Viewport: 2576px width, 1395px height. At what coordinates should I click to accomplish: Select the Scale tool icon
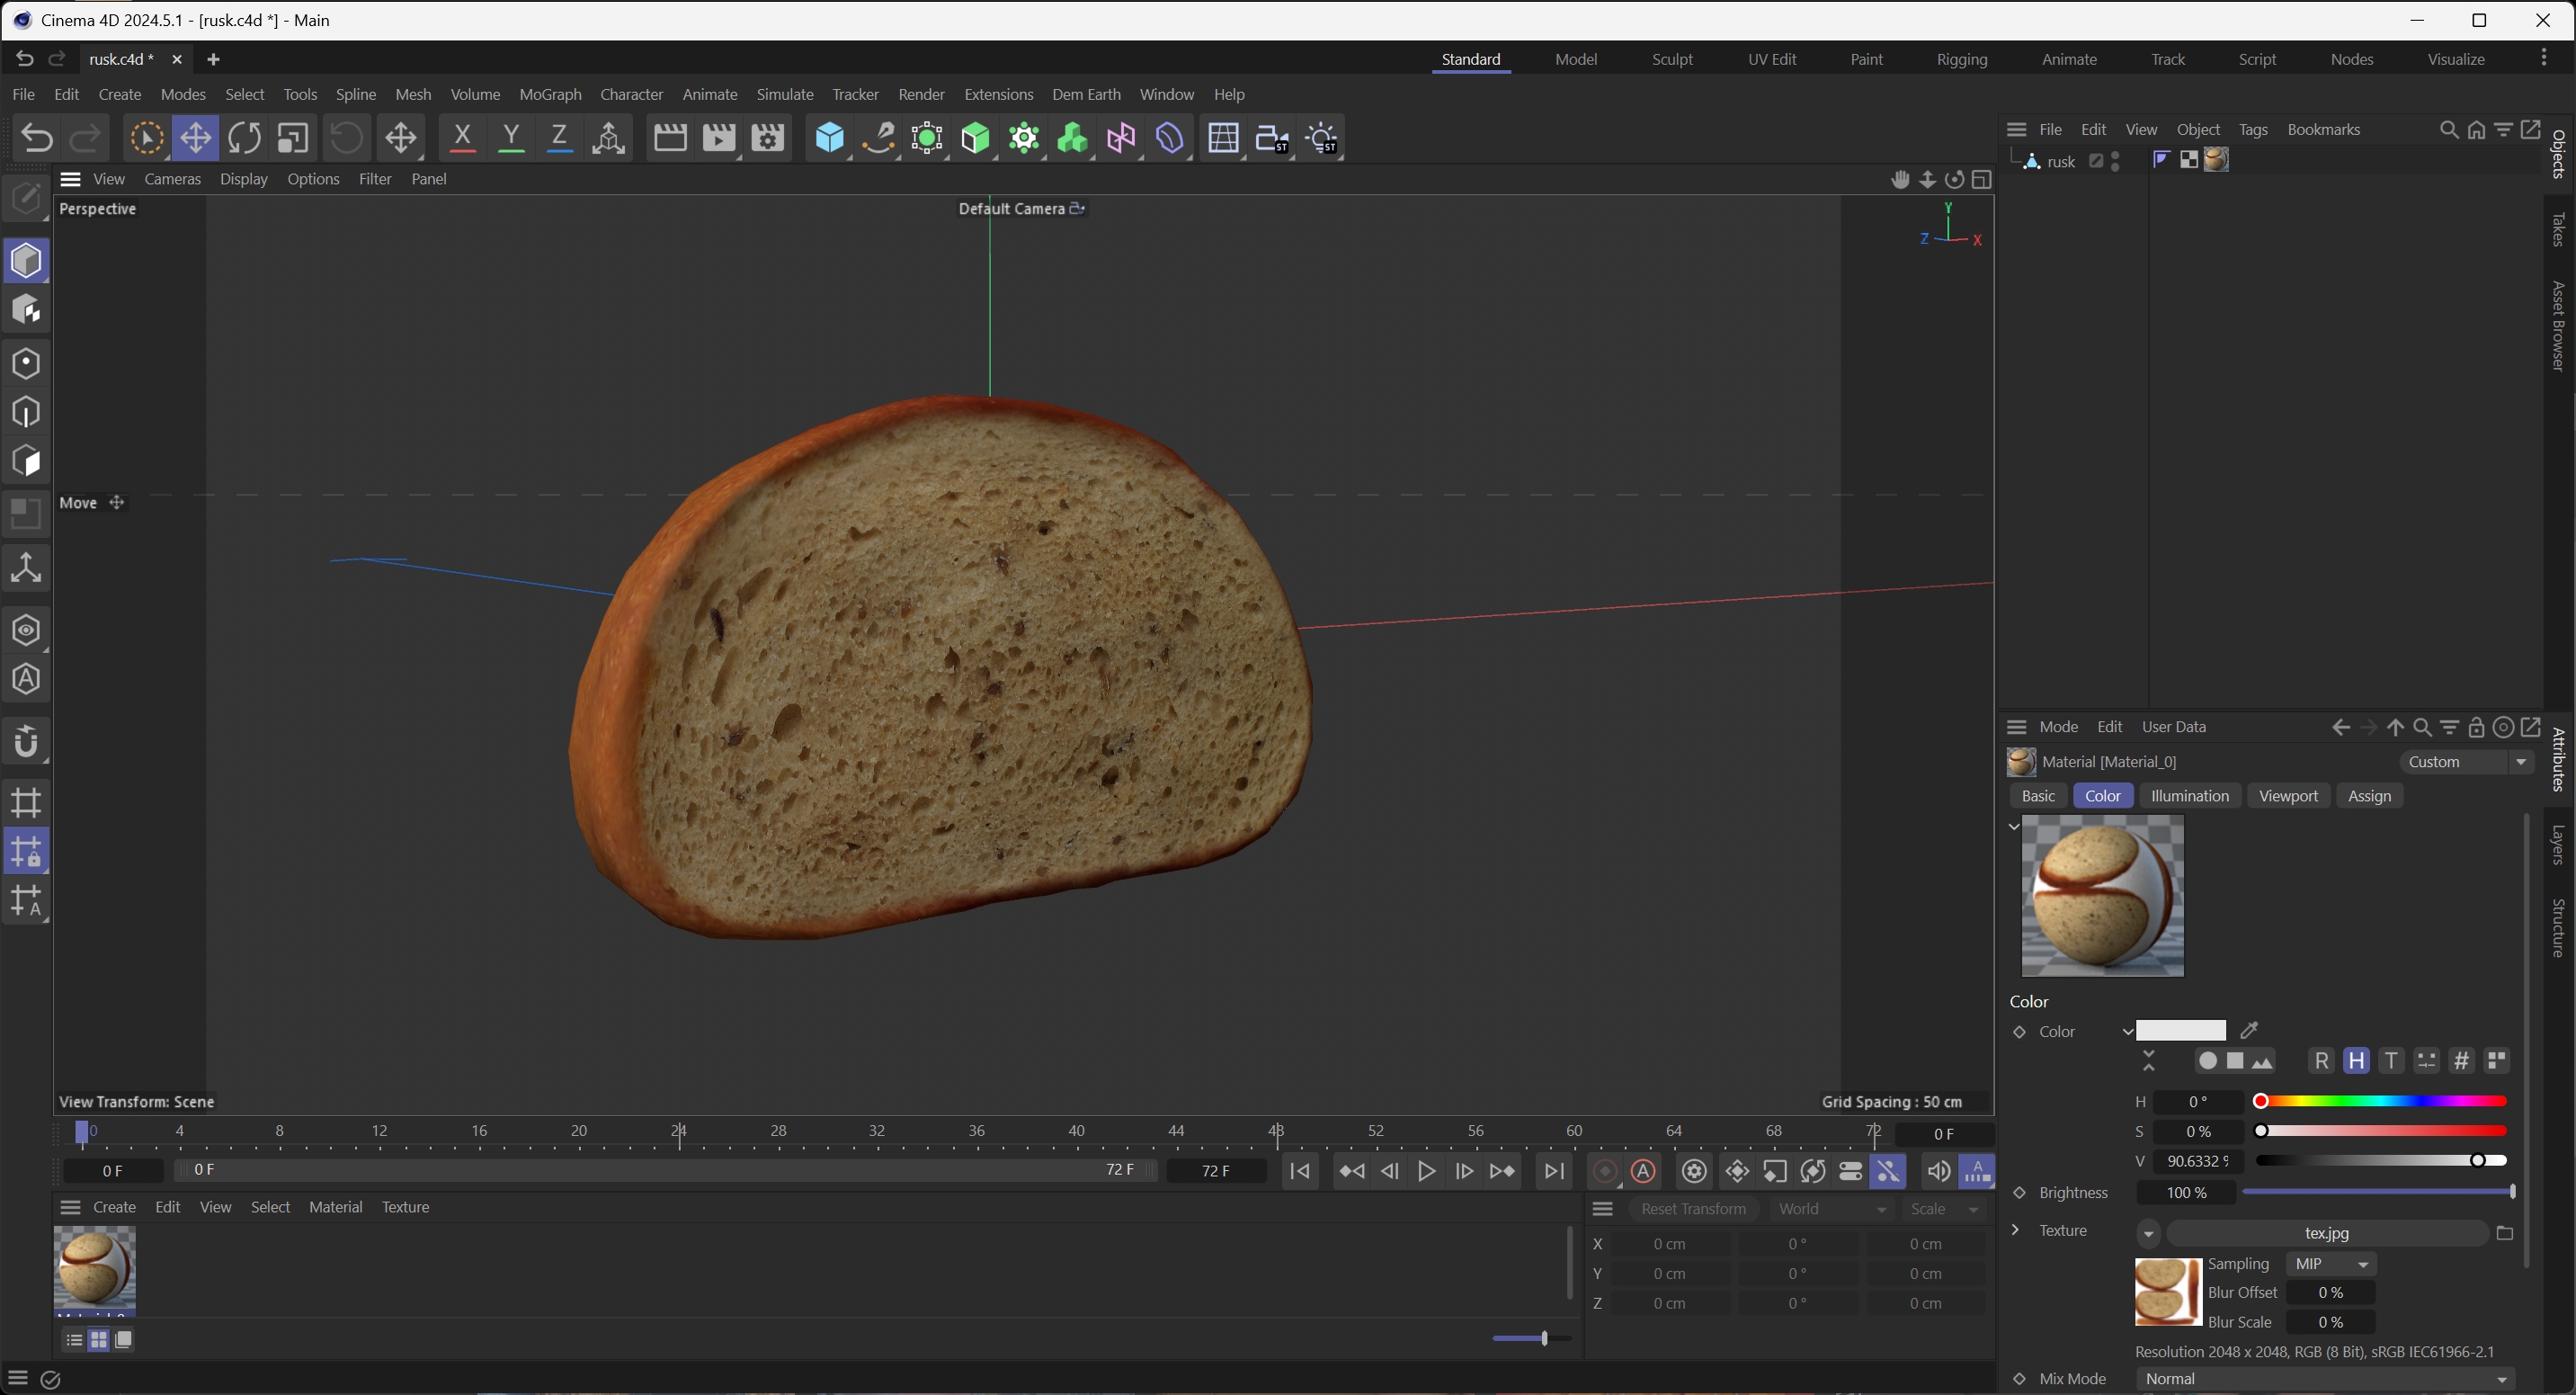pos(292,138)
